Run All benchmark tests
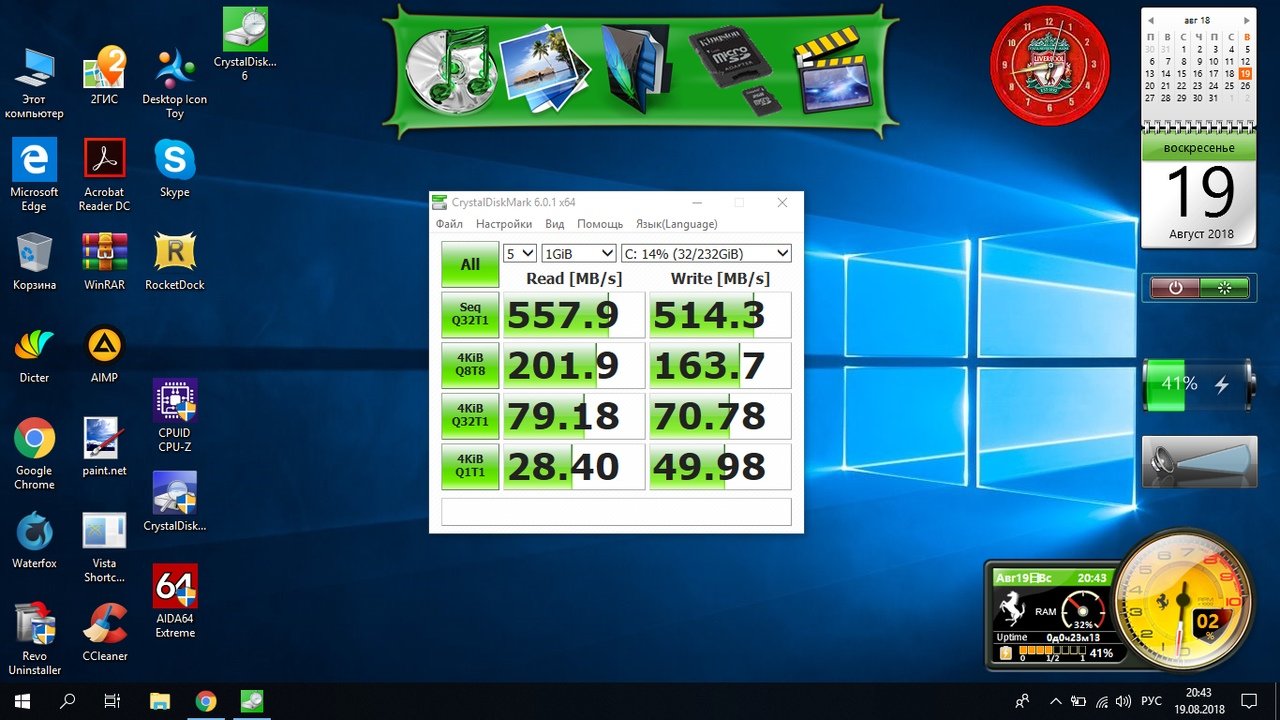The height and width of the screenshot is (720, 1280). pos(470,264)
